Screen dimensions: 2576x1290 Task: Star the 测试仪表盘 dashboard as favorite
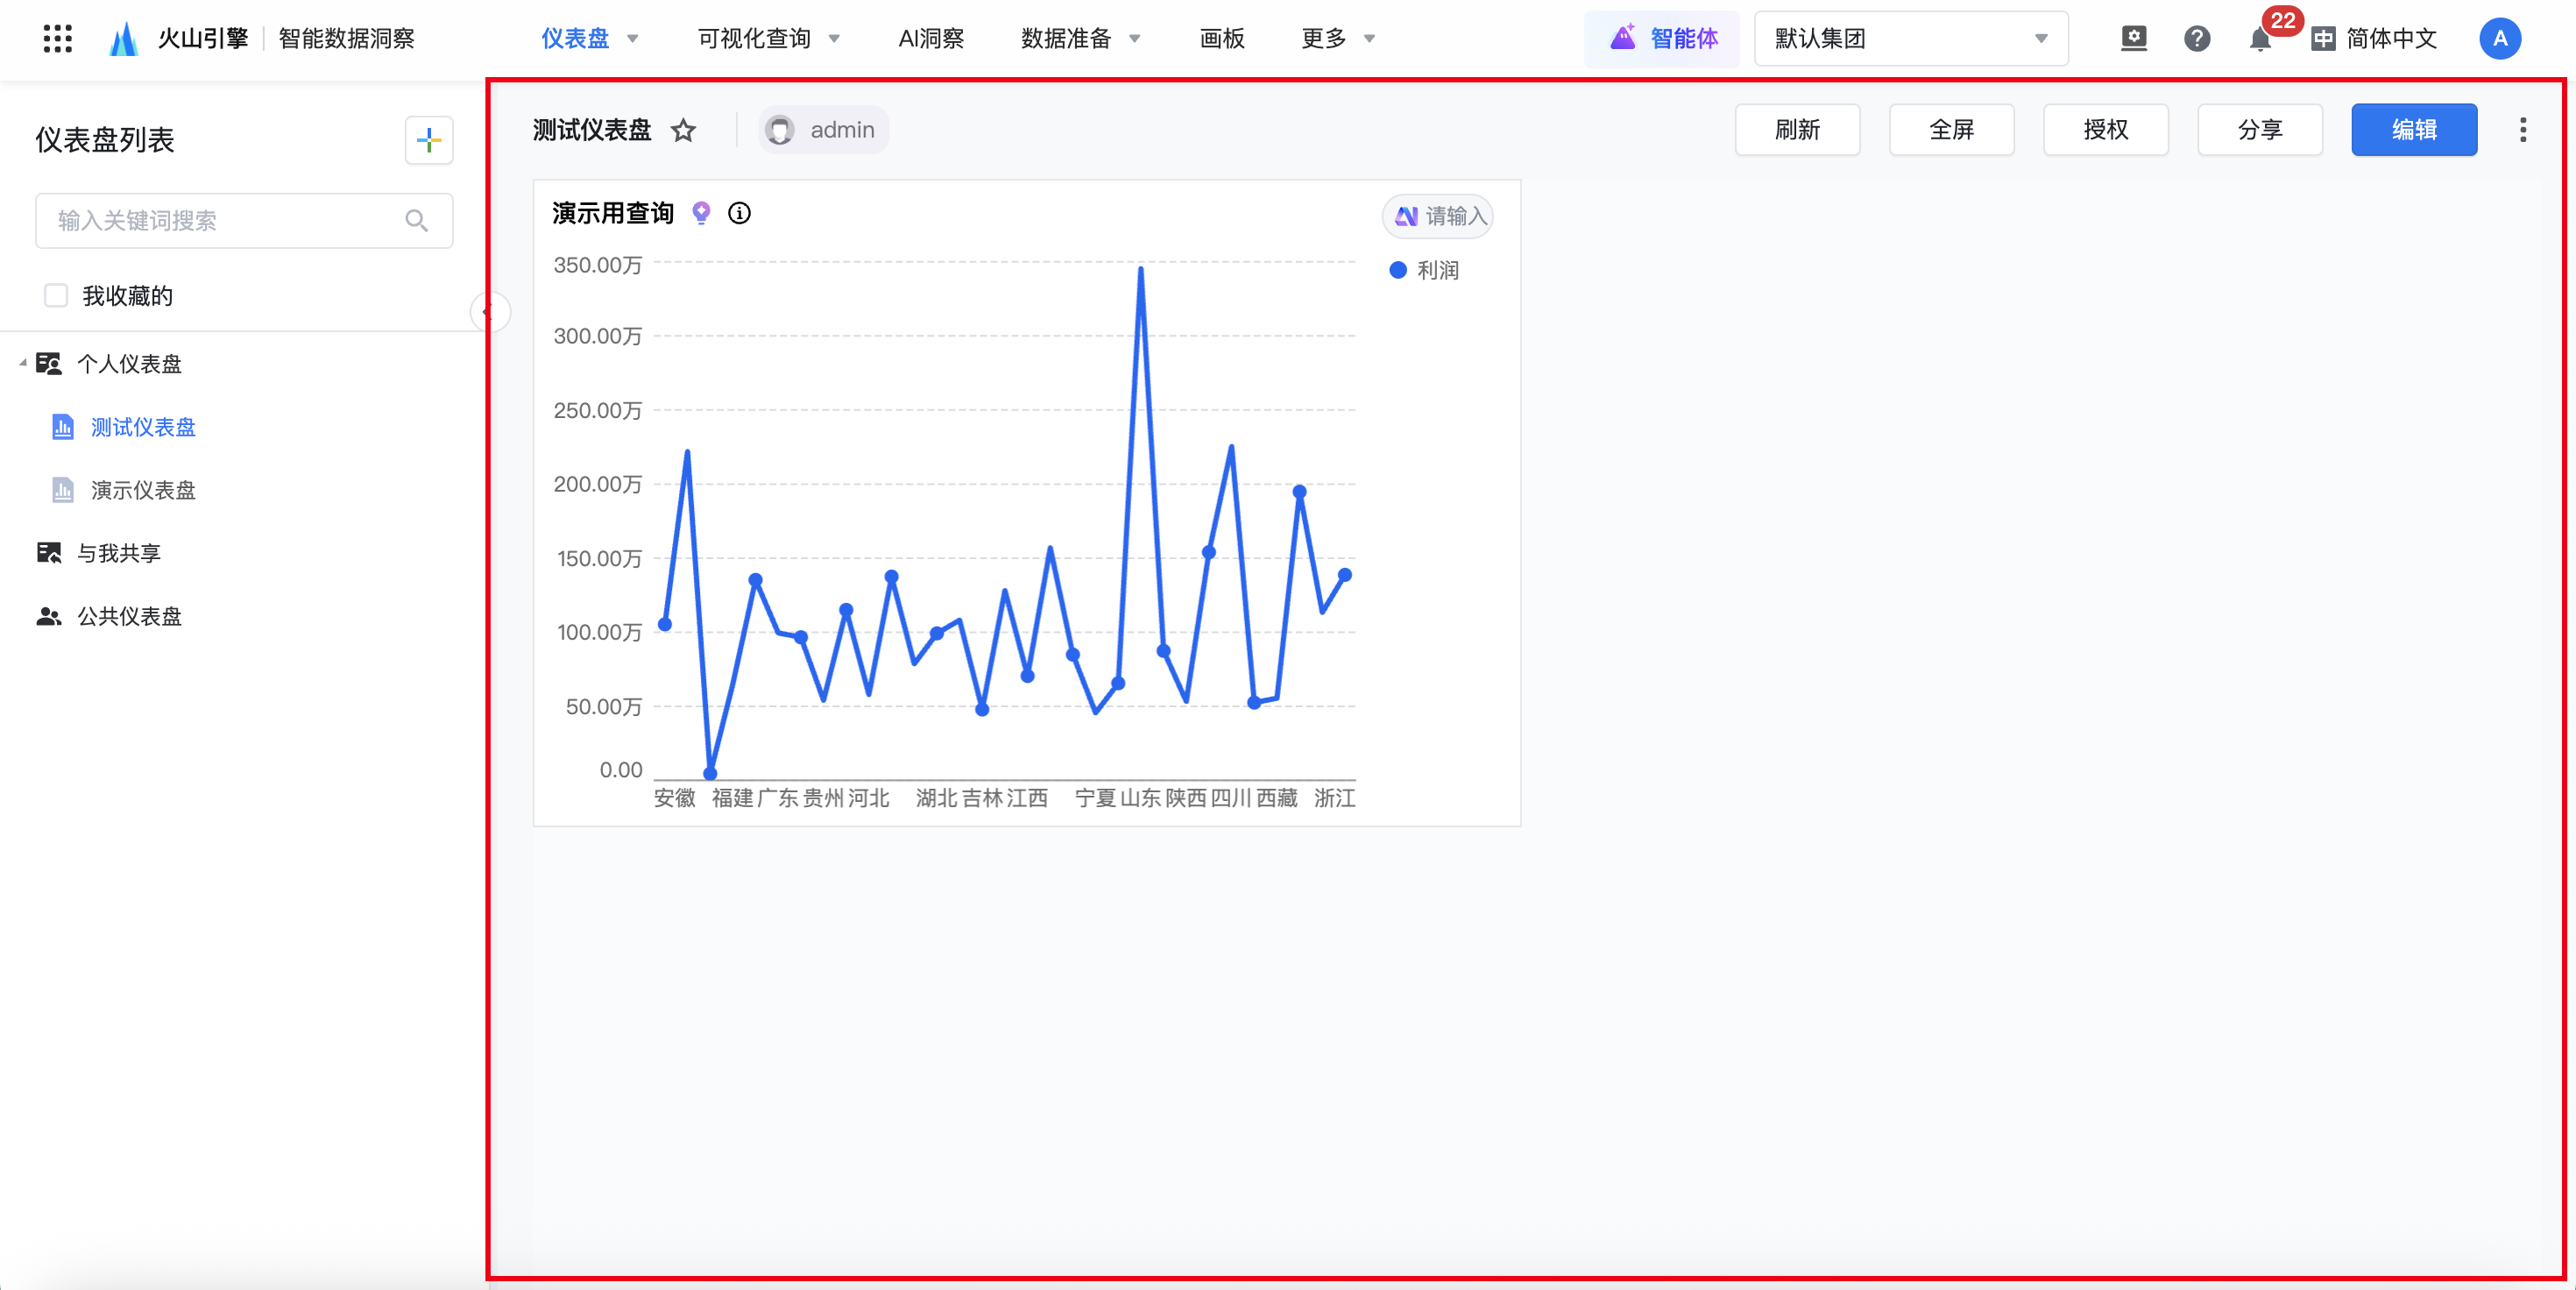(683, 130)
